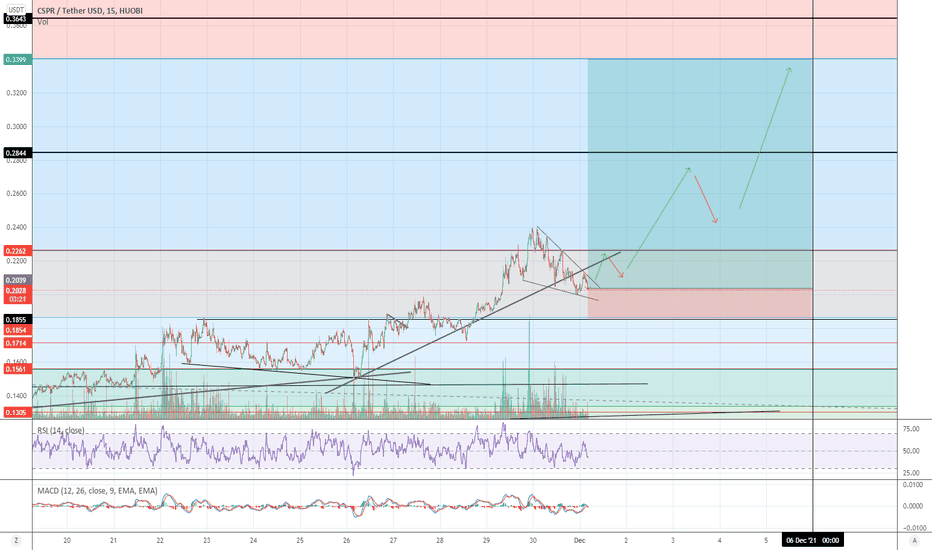Click the red 0.2262 price label
This screenshot has height=550, width=932.
[x=16, y=251]
